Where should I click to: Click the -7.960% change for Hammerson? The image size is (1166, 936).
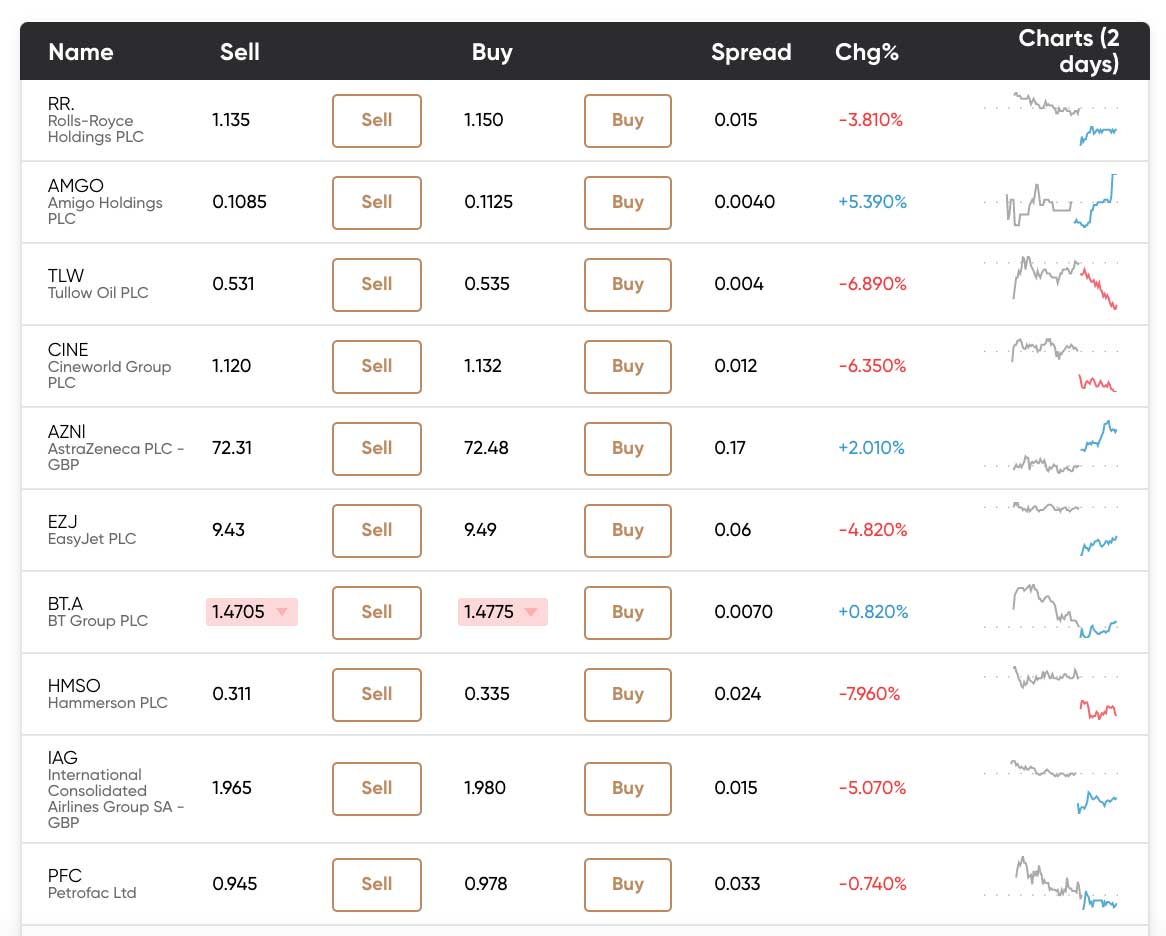(869, 694)
